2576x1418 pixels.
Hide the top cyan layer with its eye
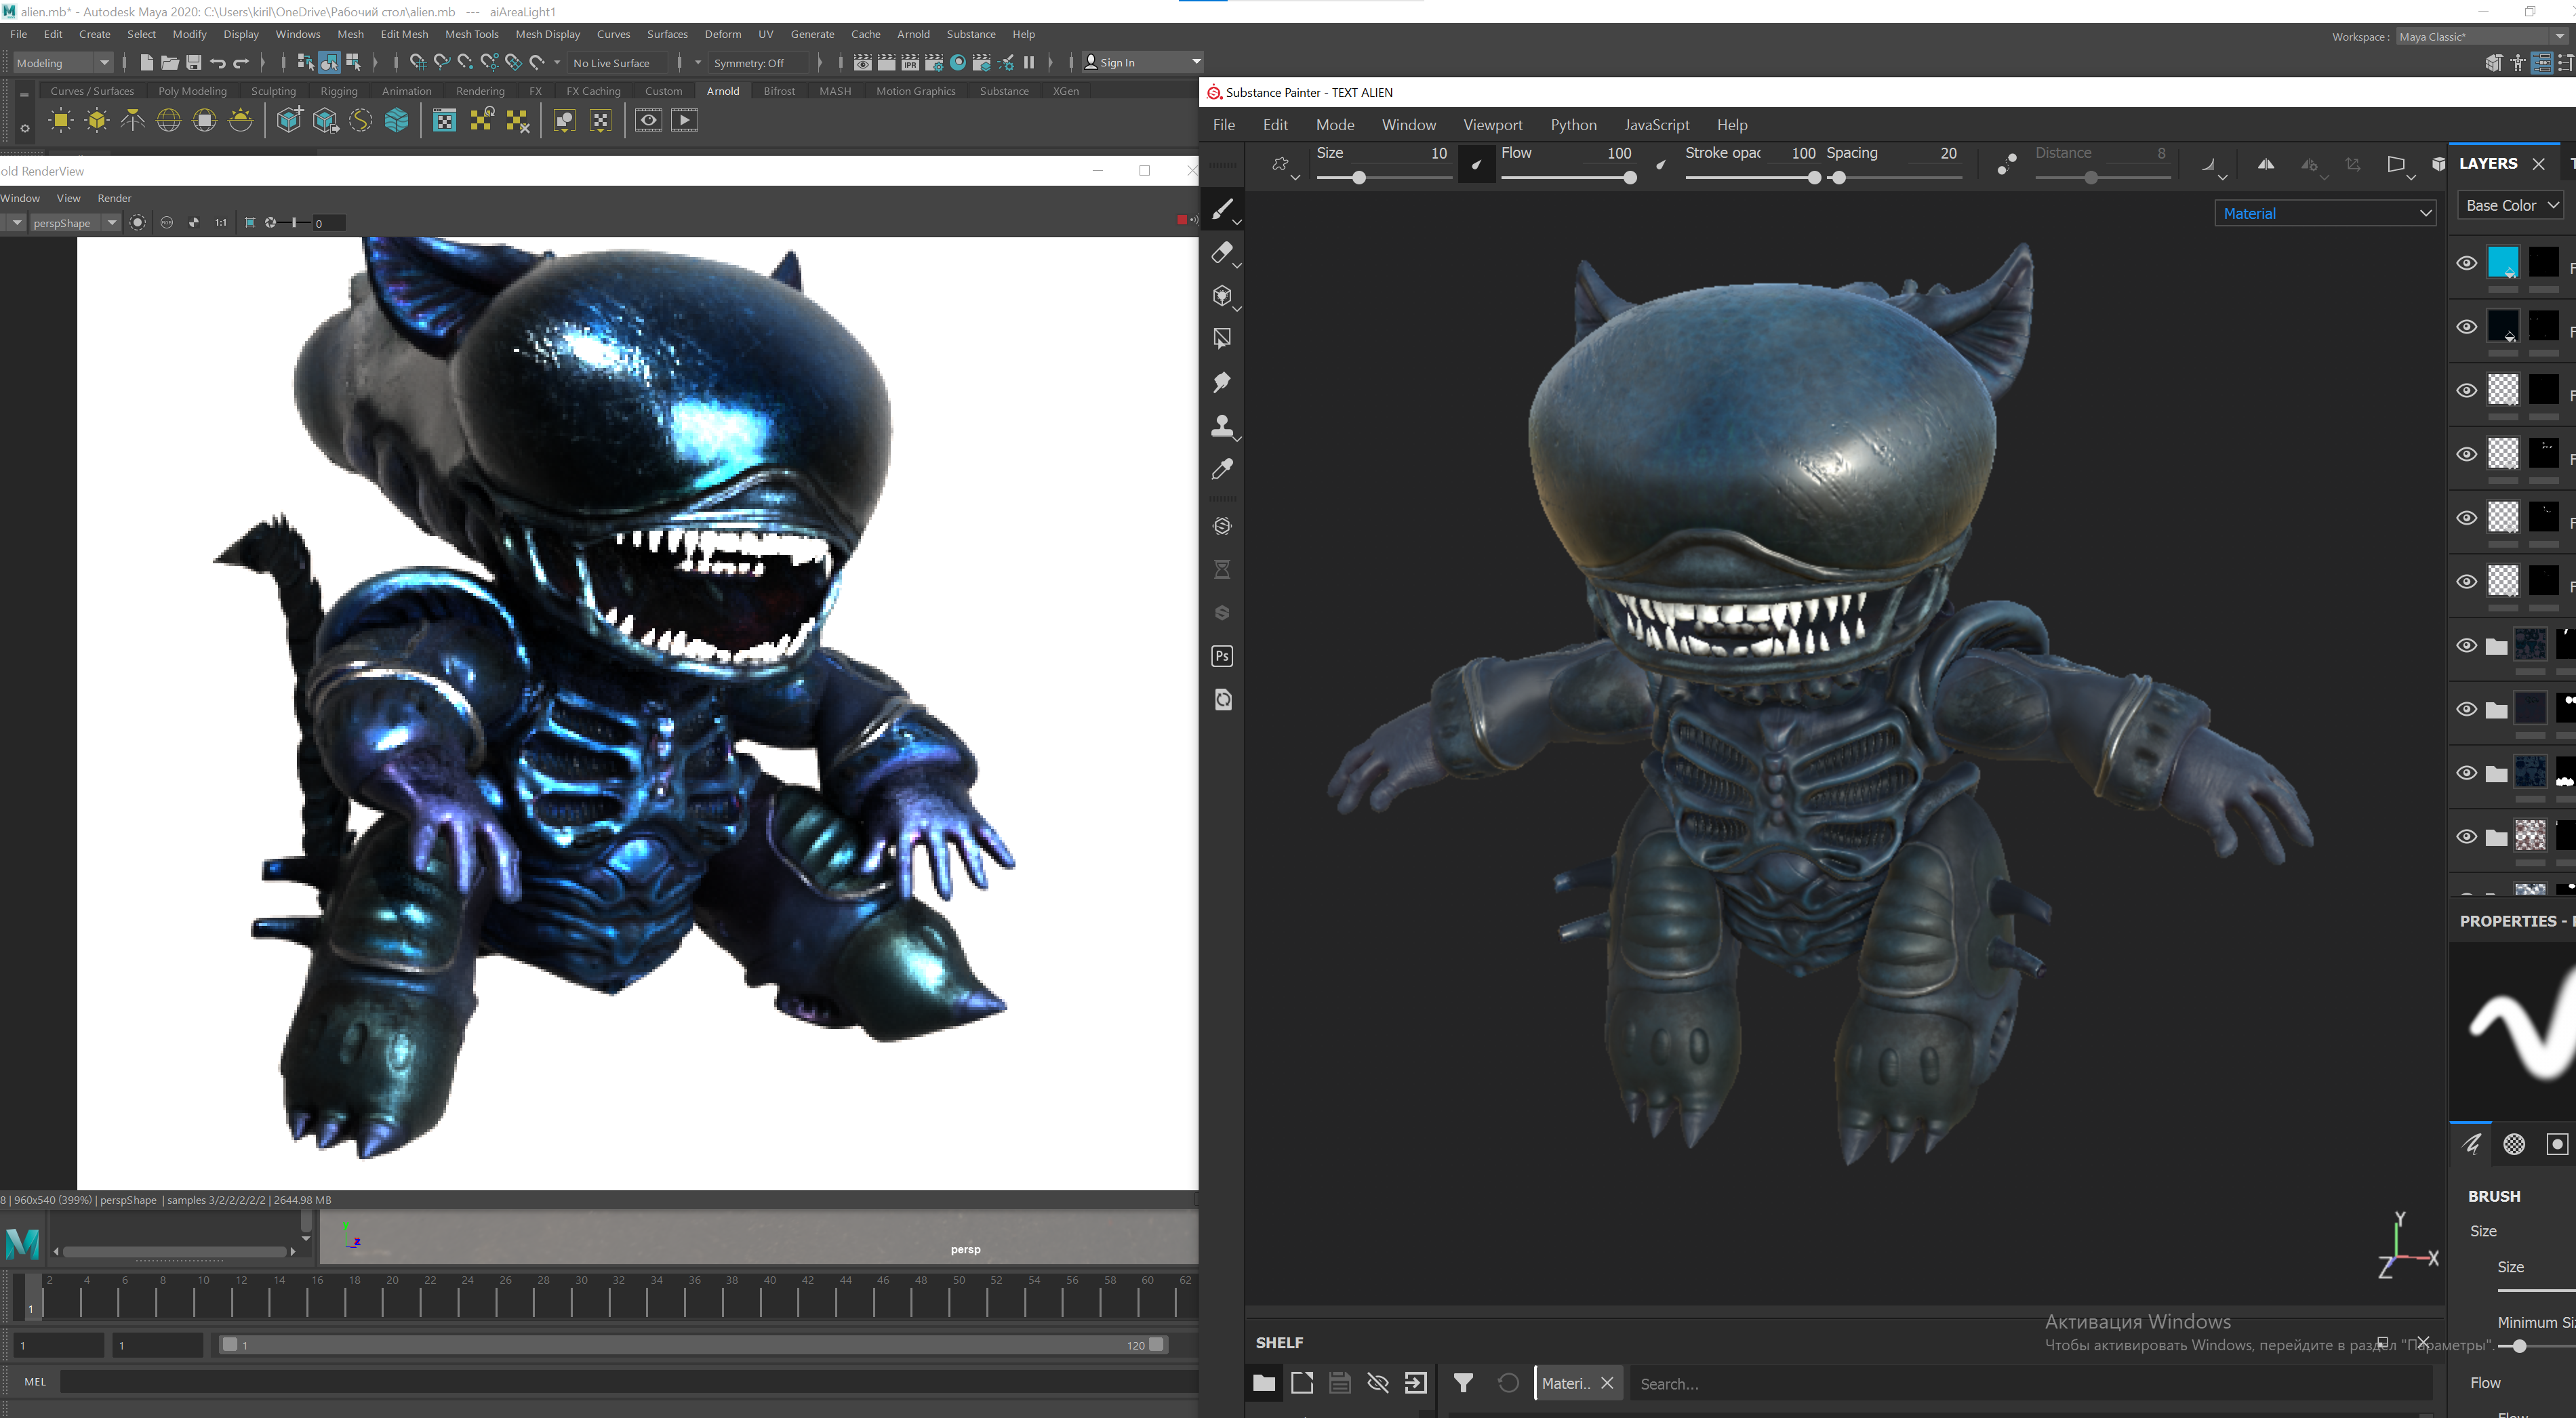[x=2467, y=263]
